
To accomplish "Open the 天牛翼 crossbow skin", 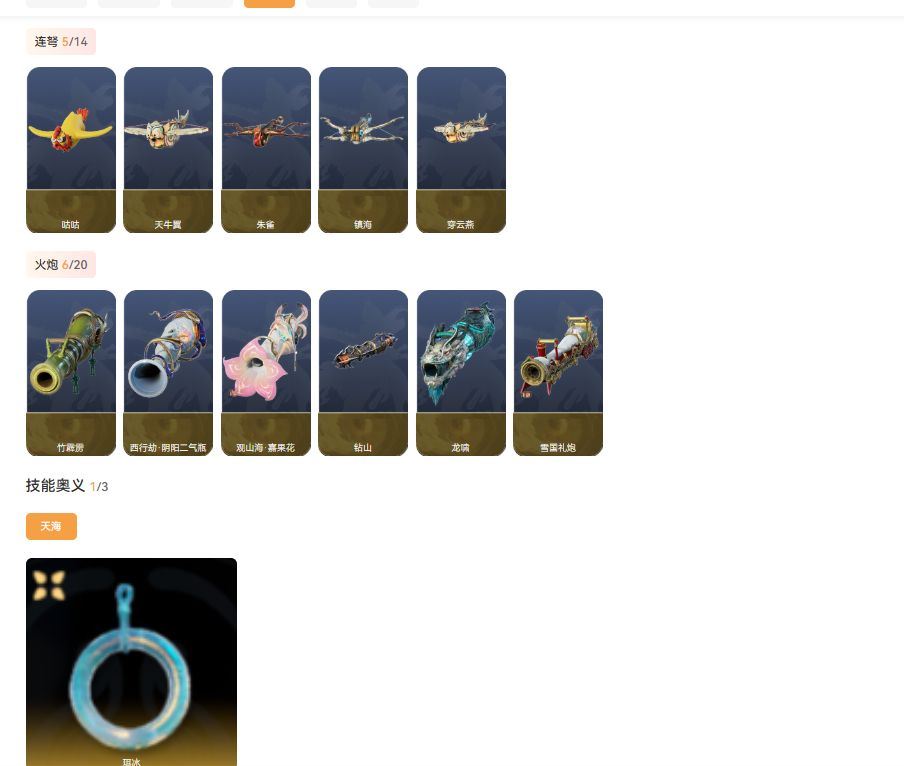I will point(168,150).
